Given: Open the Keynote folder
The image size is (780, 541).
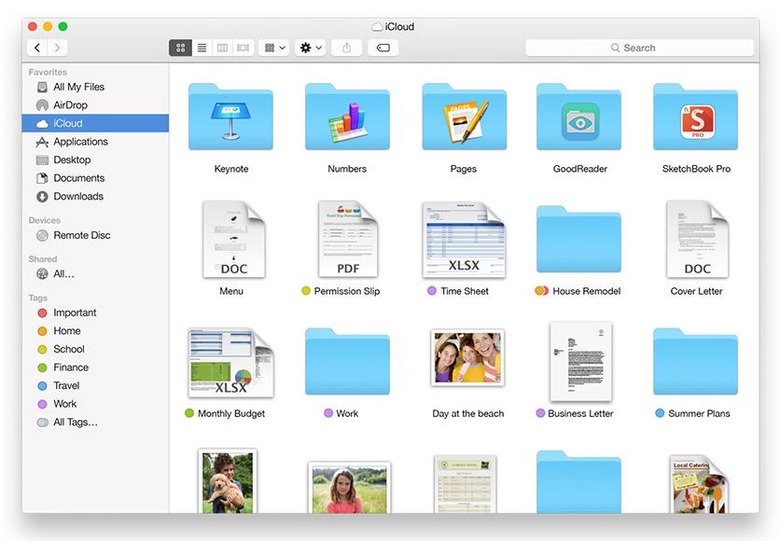Looking at the screenshot, I should 230,117.
